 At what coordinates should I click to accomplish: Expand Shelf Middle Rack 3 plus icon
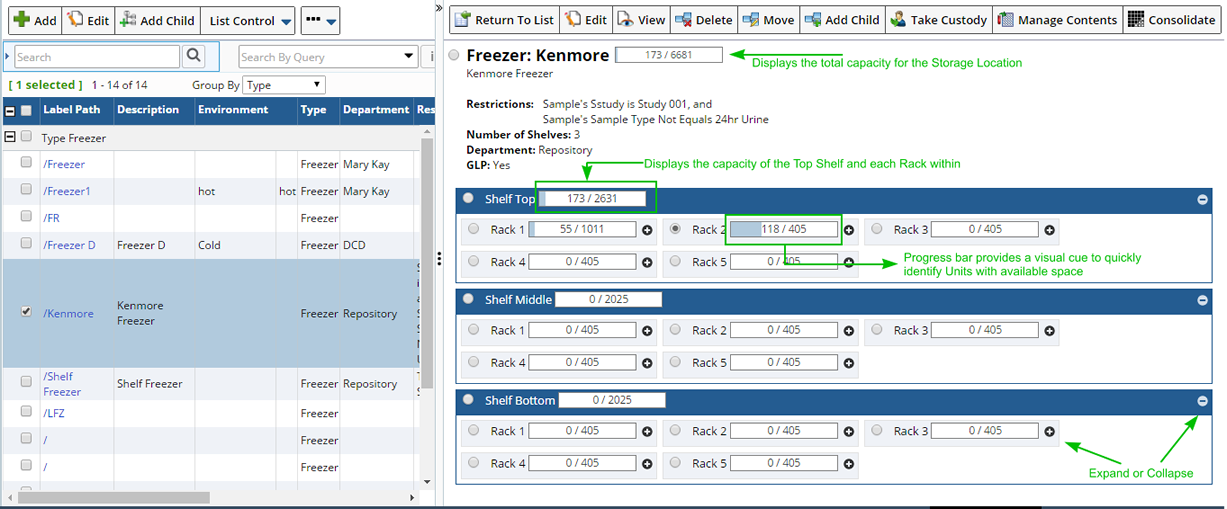point(1050,330)
